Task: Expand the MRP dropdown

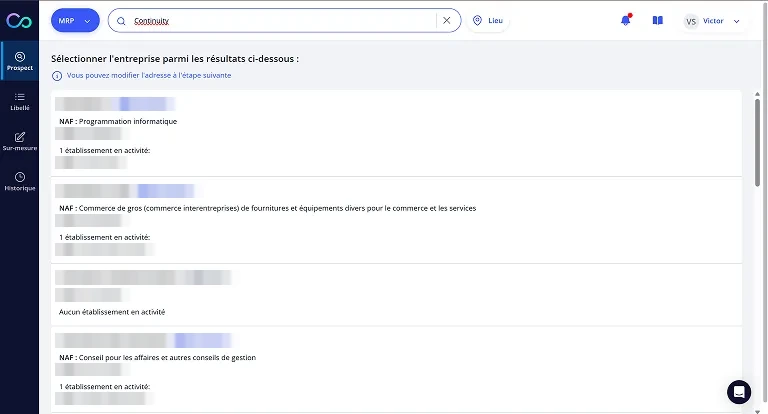Action: click(x=75, y=21)
